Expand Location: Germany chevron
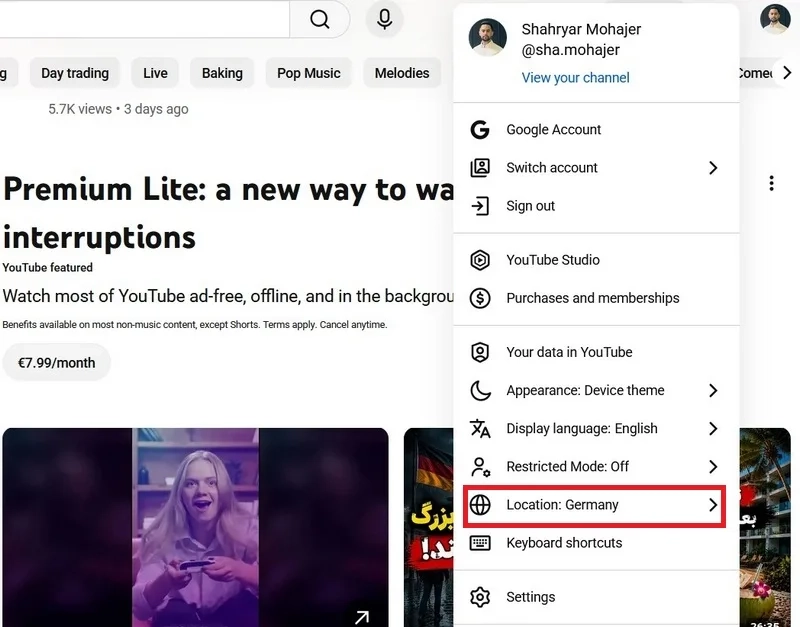The image size is (800, 627). pyautogui.click(x=713, y=505)
